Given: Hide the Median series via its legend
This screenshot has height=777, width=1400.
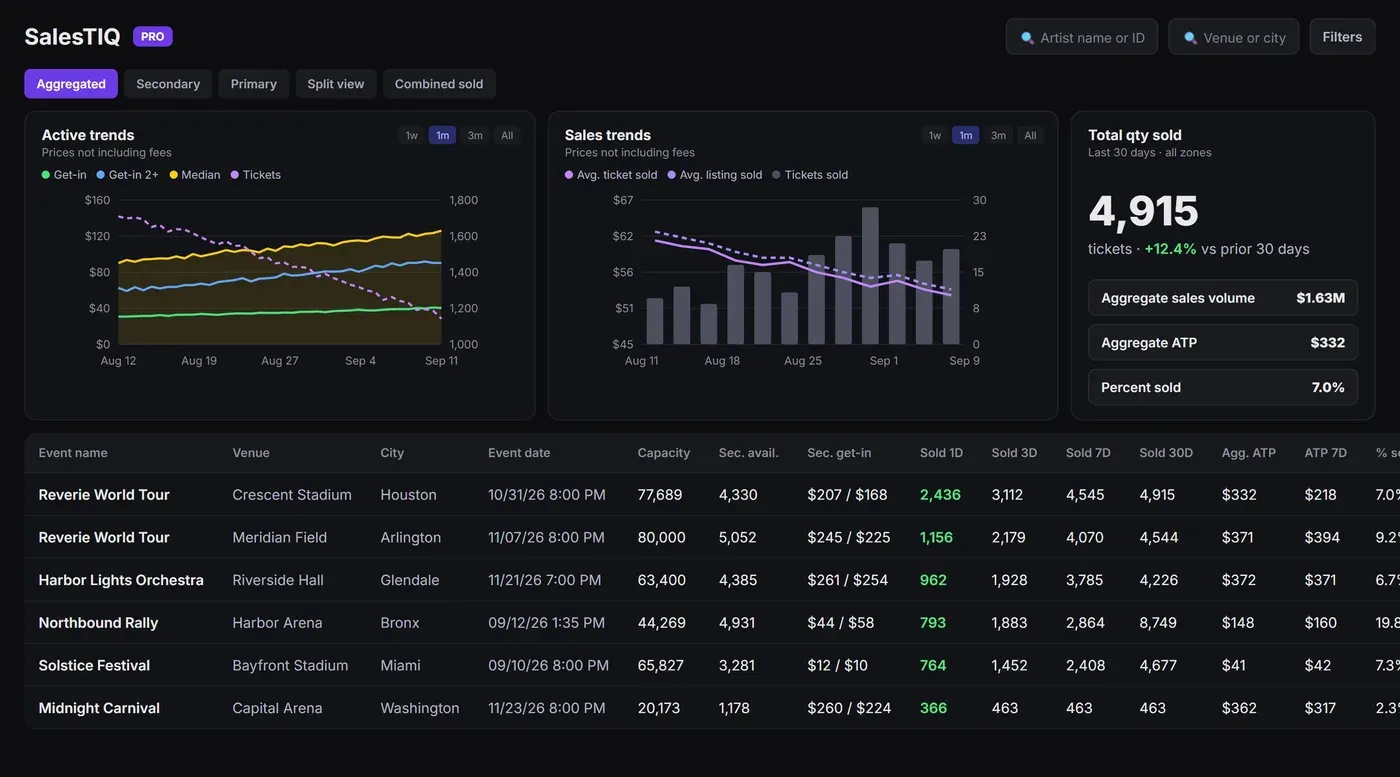Looking at the screenshot, I should [x=194, y=175].
